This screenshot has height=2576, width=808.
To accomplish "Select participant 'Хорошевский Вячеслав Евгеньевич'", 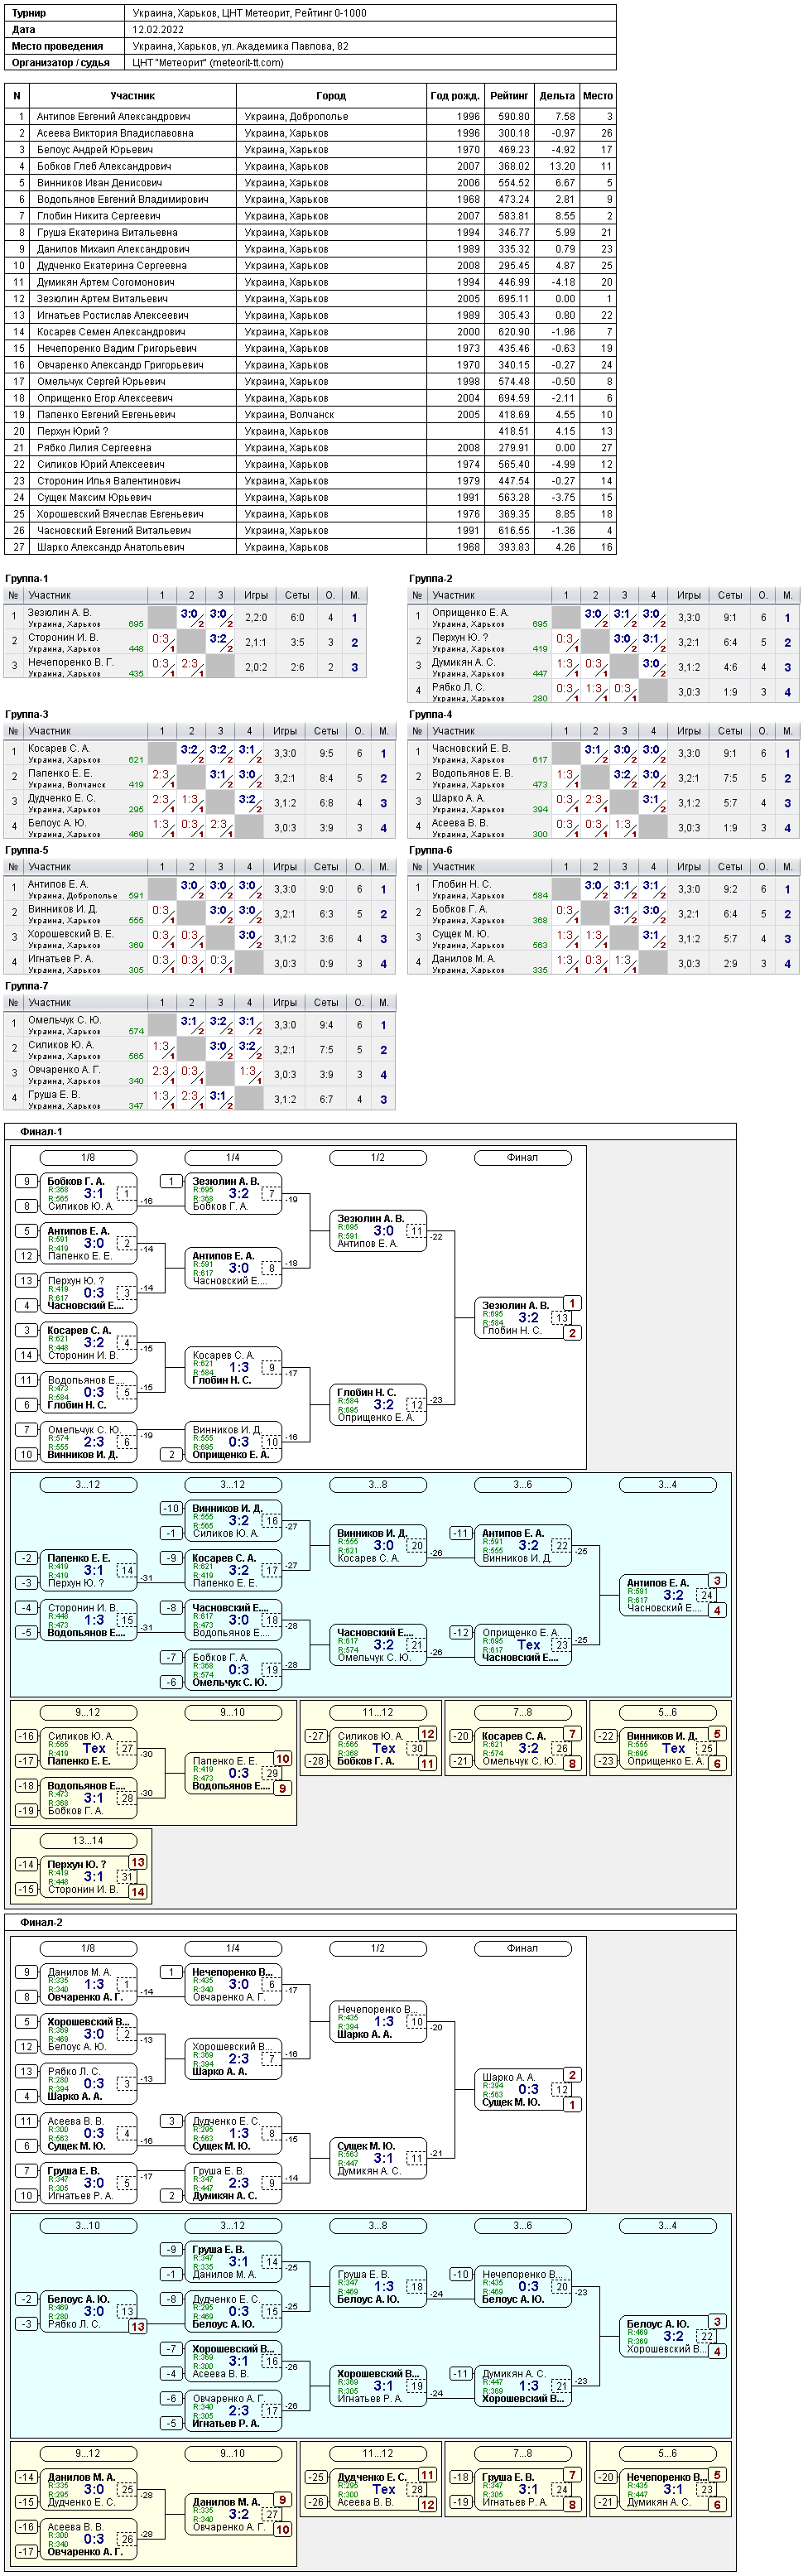I will point(119,514).
